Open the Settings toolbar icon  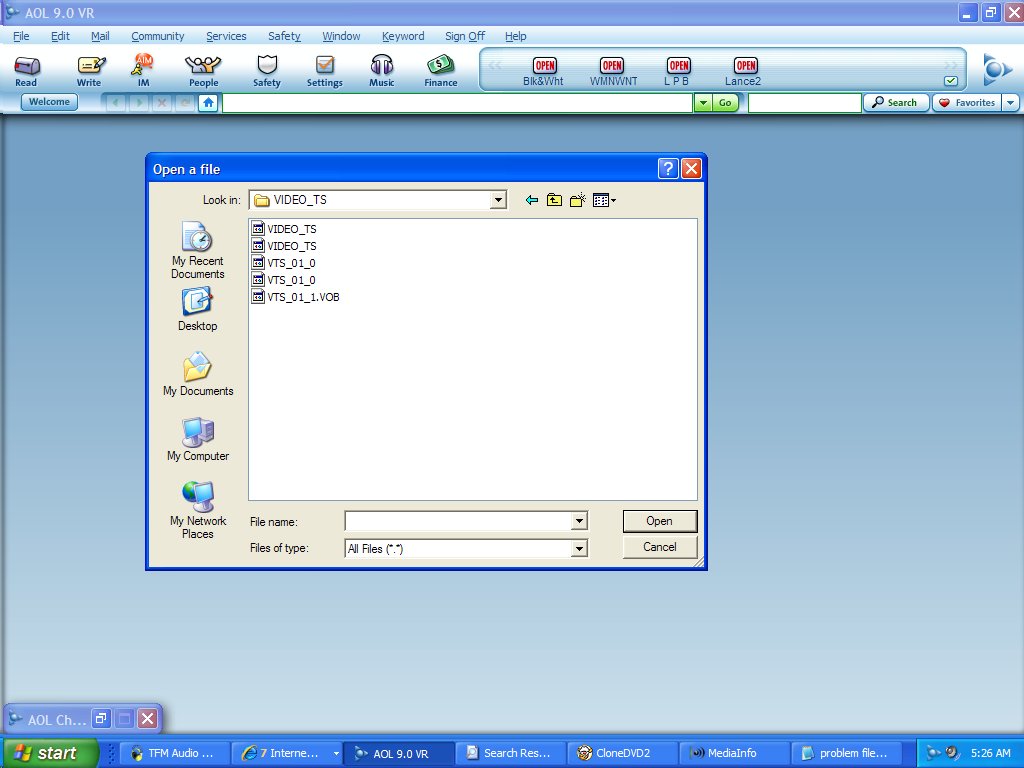(325, 71)
